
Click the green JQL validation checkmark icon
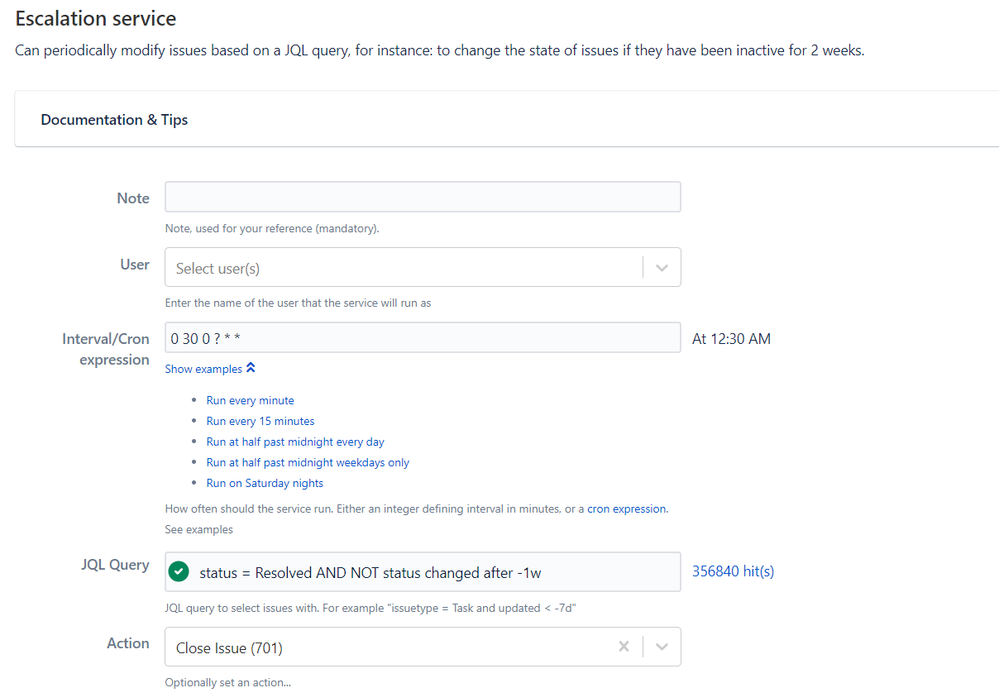(179, 571)
